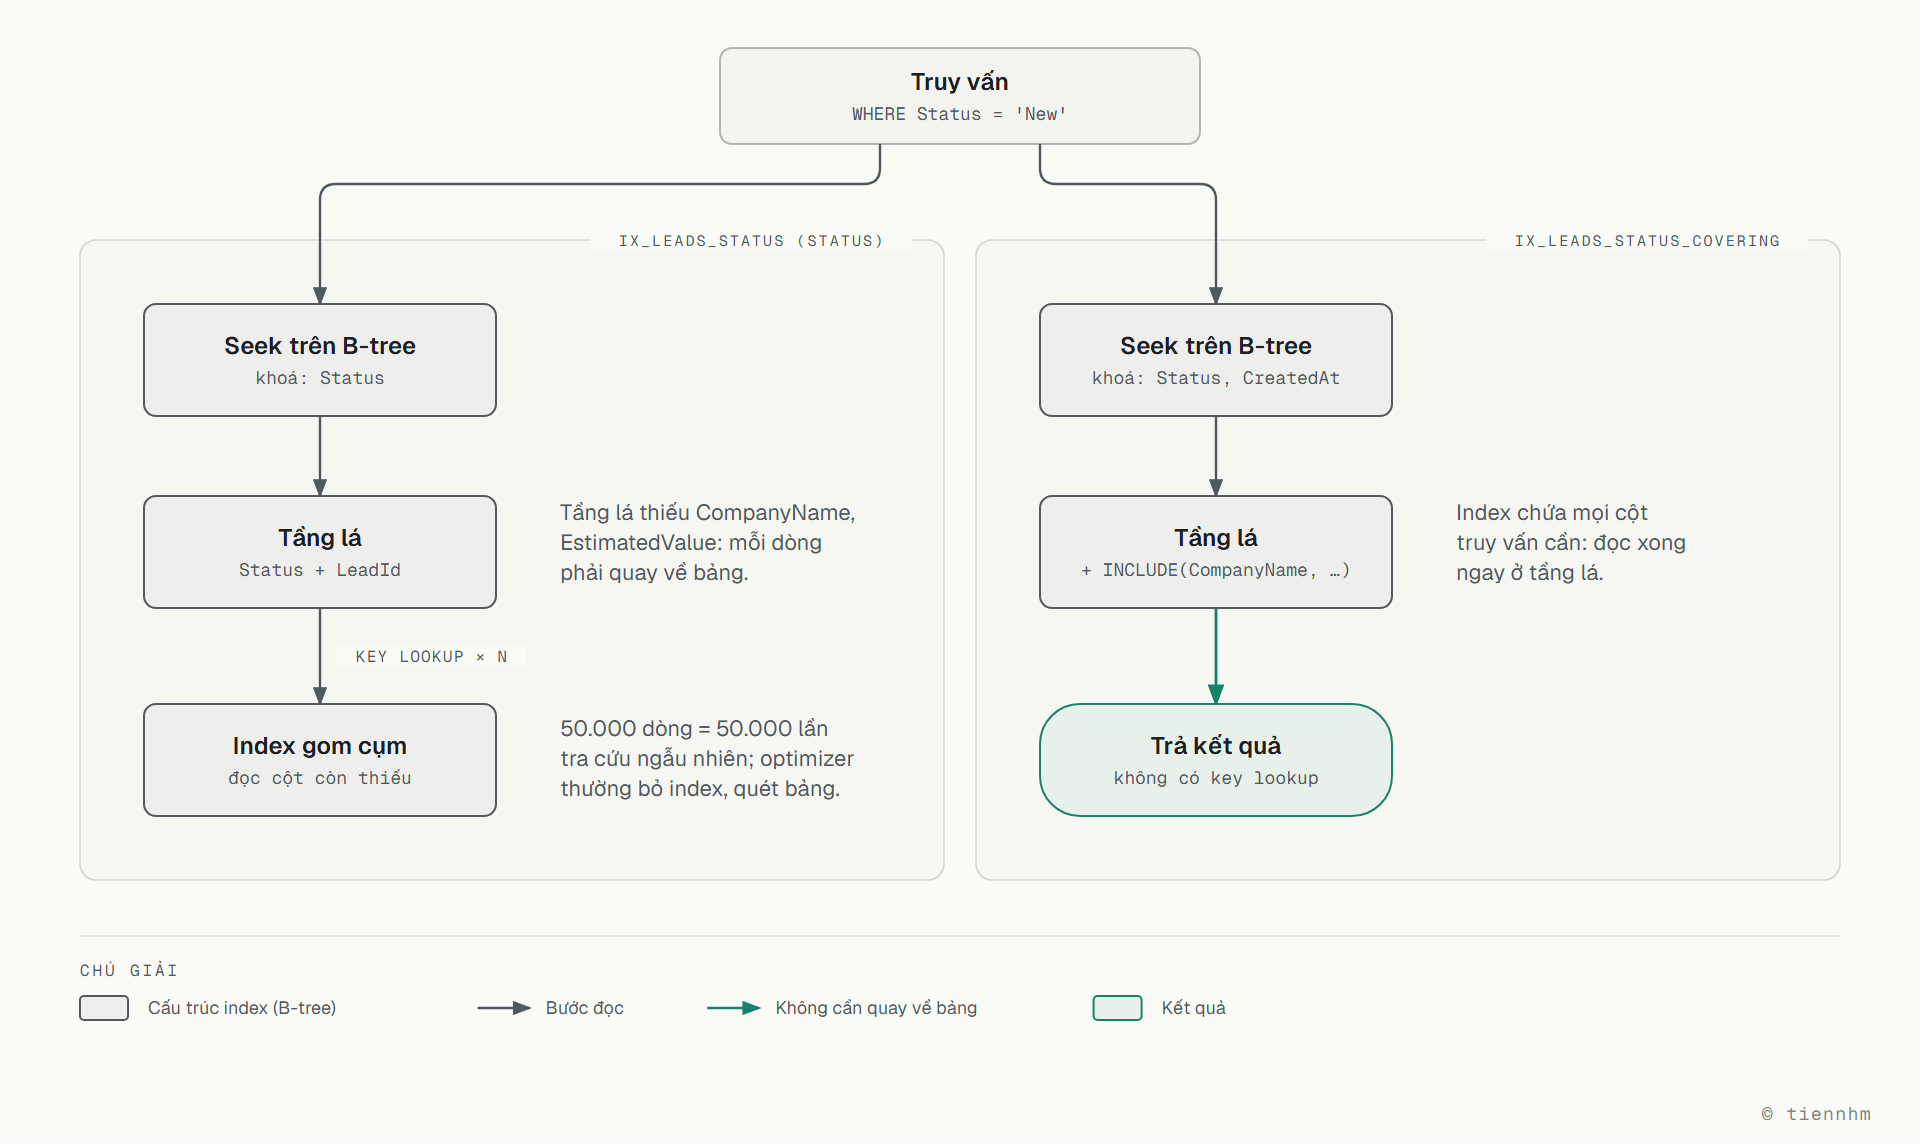Click the 'KEY LOOKUP × N' label
The image size is (1920, 1144).
(431, 657)
